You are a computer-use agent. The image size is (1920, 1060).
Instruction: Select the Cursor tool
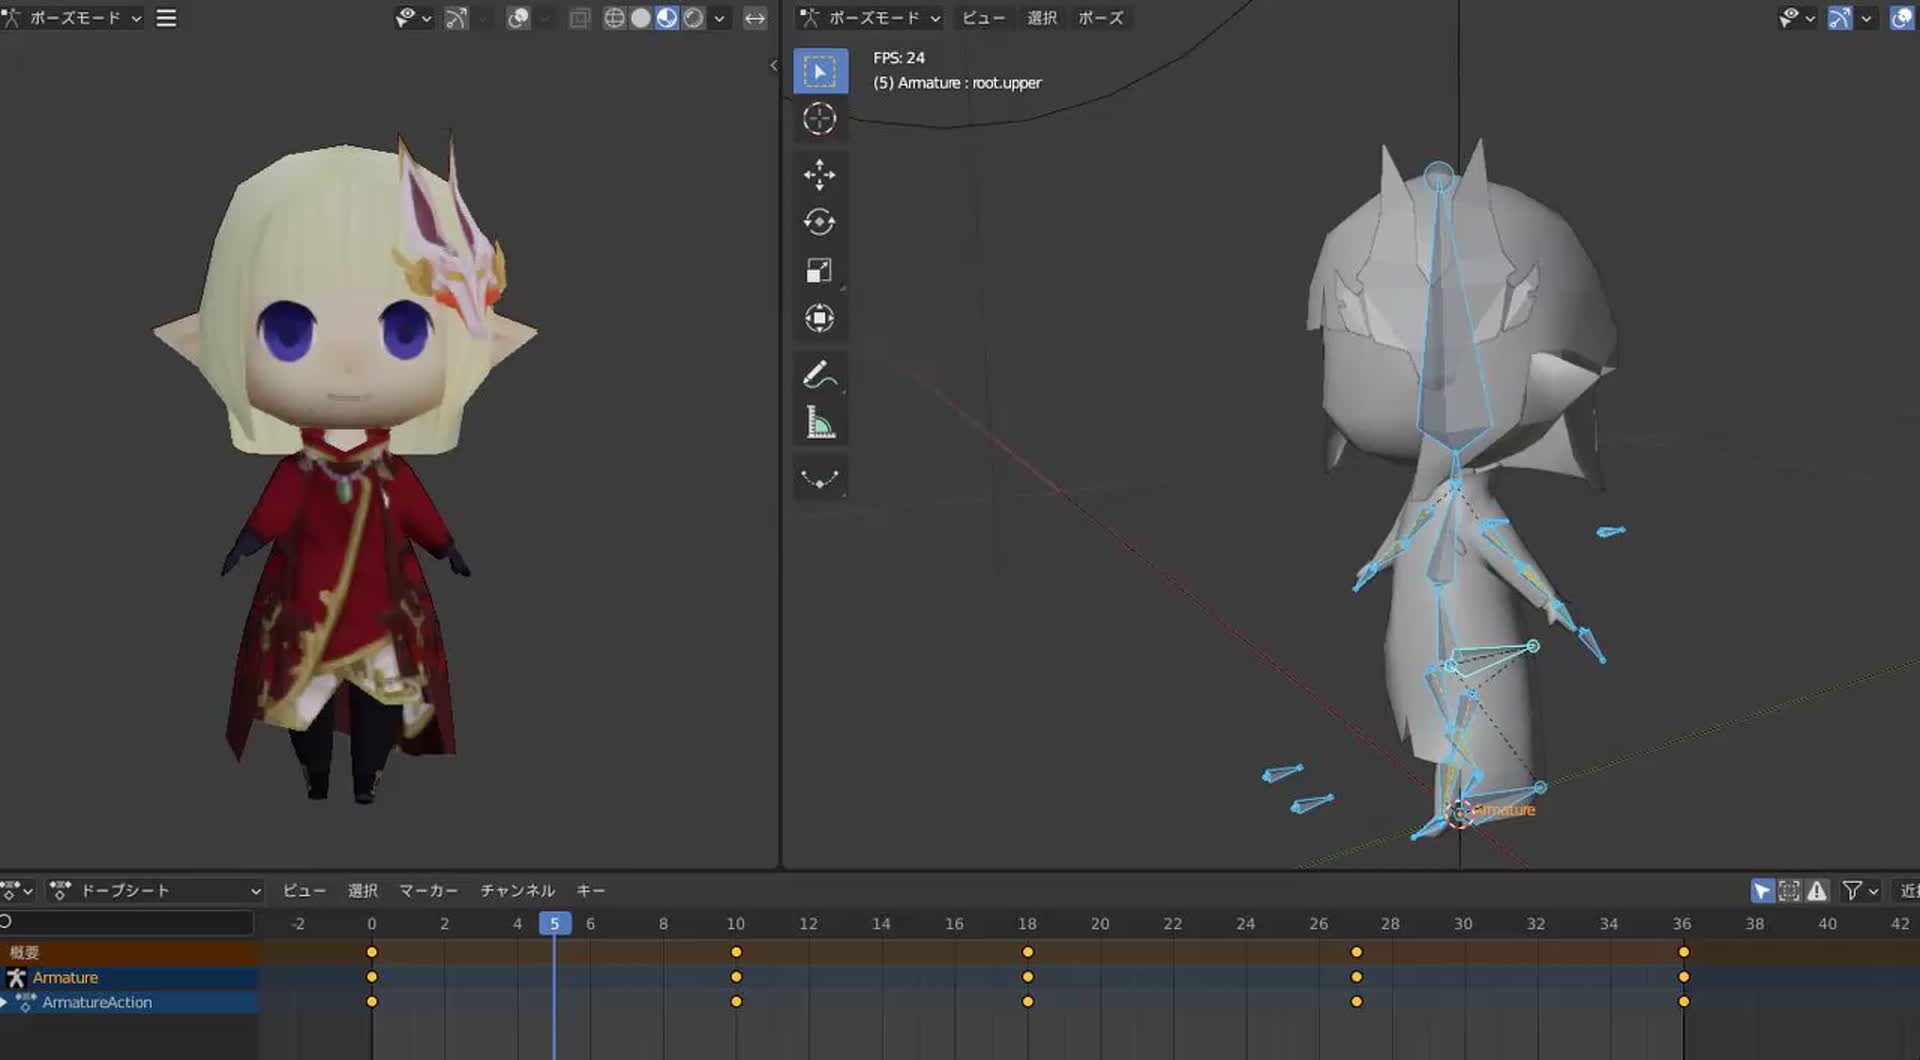820,118
